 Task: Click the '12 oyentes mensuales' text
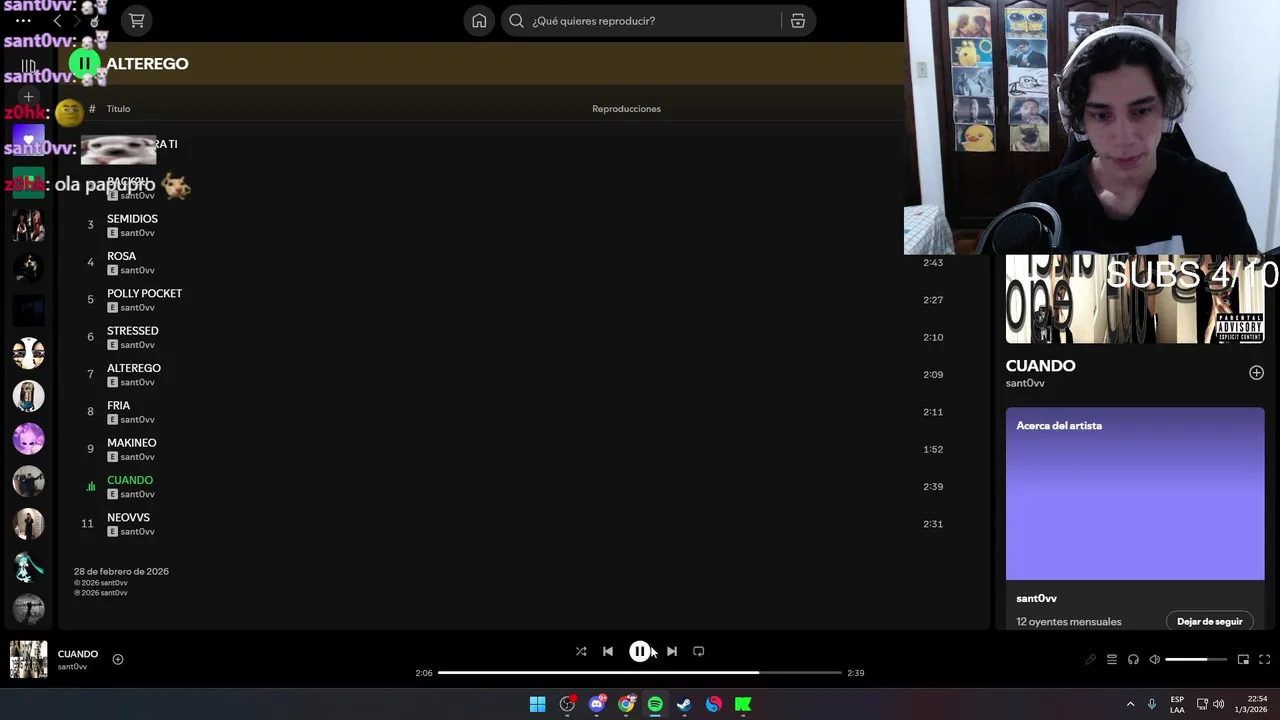tap(1068, 622)
